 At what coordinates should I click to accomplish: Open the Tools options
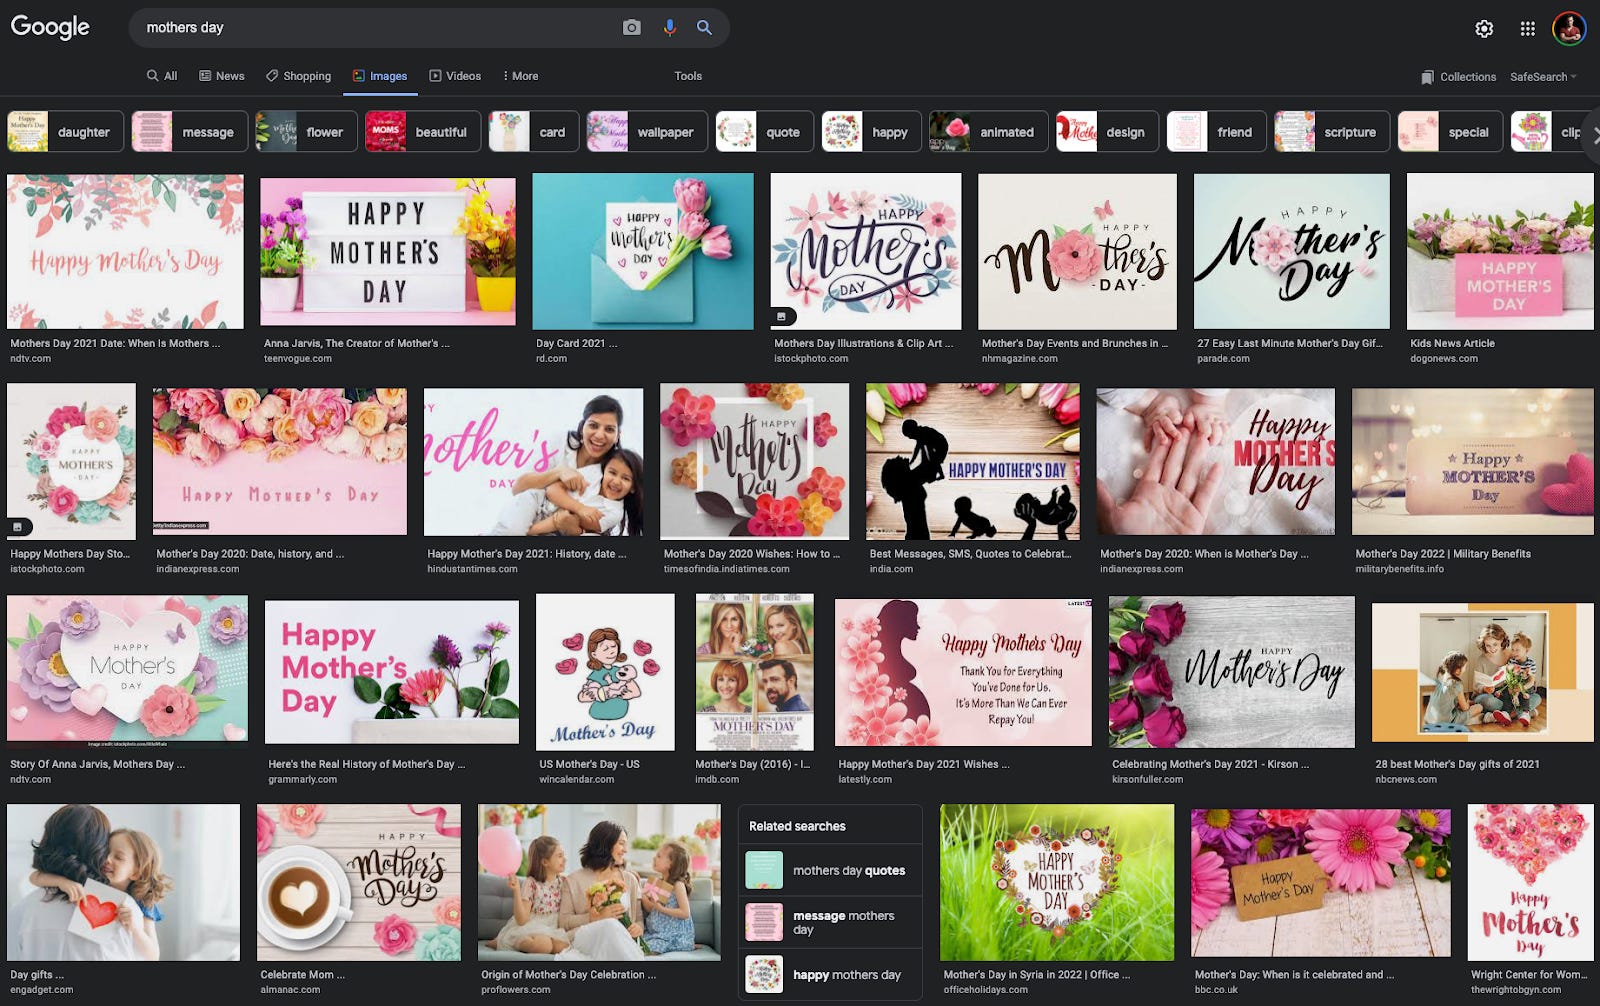[x=688, y=76]
